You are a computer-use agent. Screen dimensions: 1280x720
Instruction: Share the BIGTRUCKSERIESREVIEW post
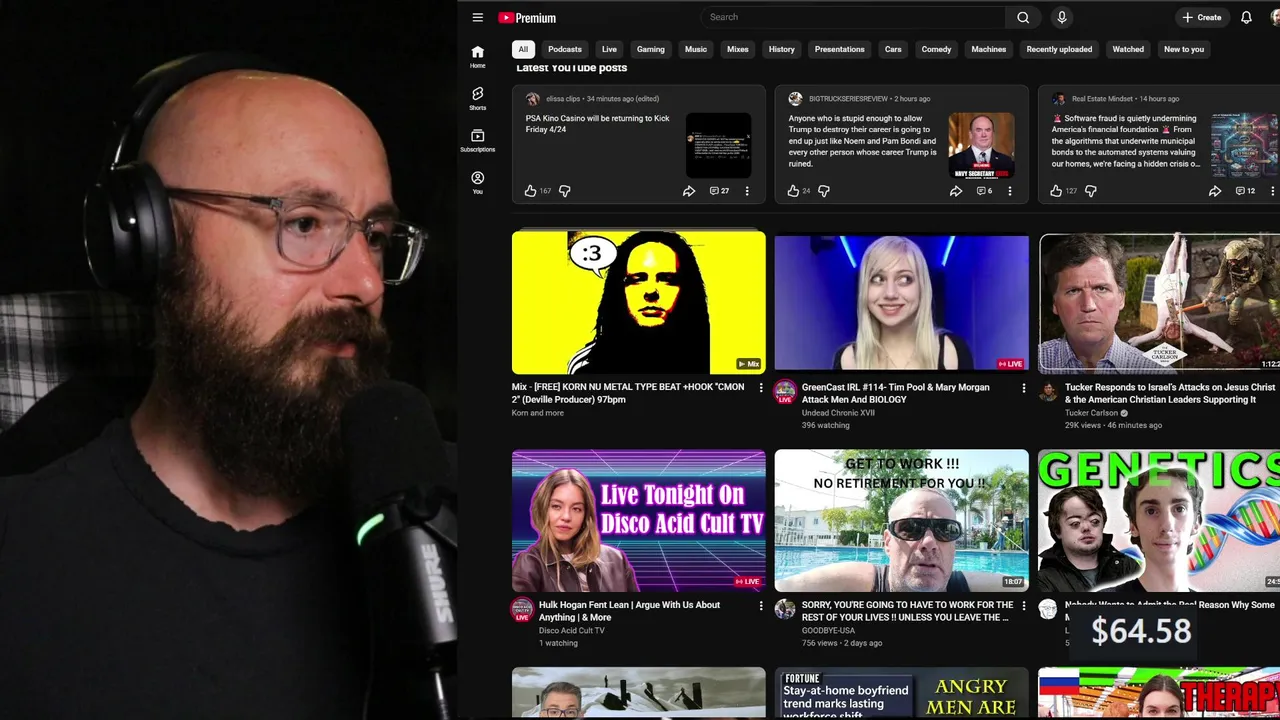(x=956, y=191)
